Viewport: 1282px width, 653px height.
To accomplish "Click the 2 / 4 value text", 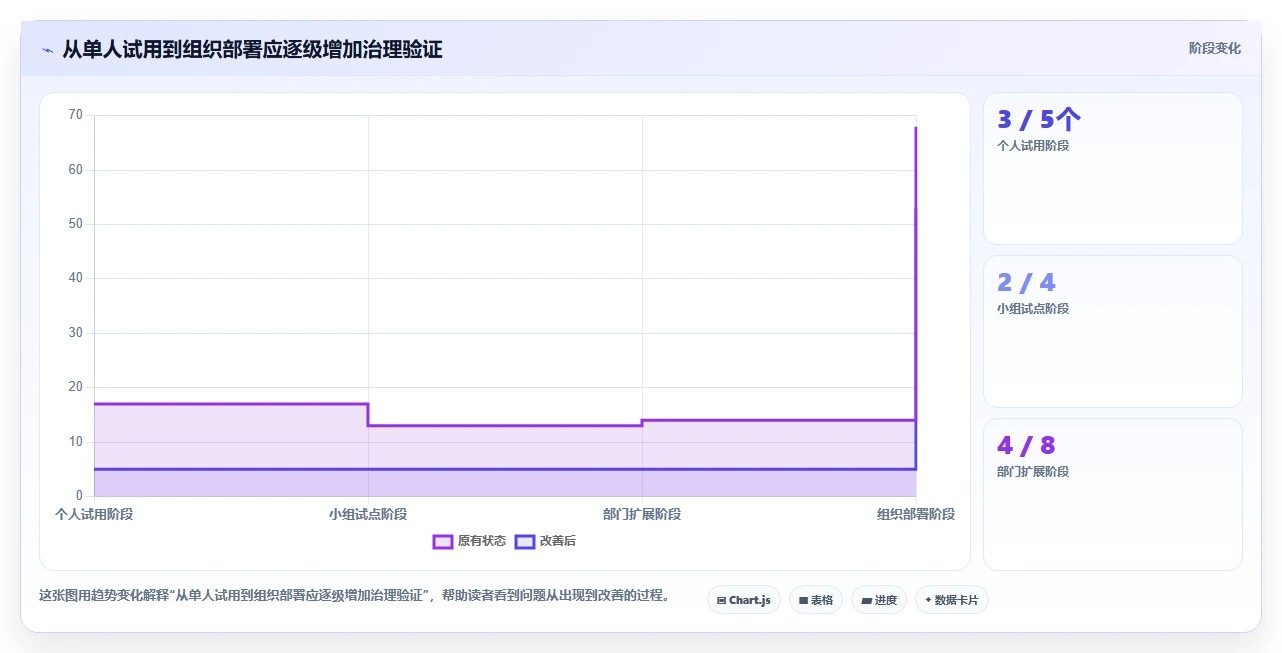I will [x=1026, y=282].
